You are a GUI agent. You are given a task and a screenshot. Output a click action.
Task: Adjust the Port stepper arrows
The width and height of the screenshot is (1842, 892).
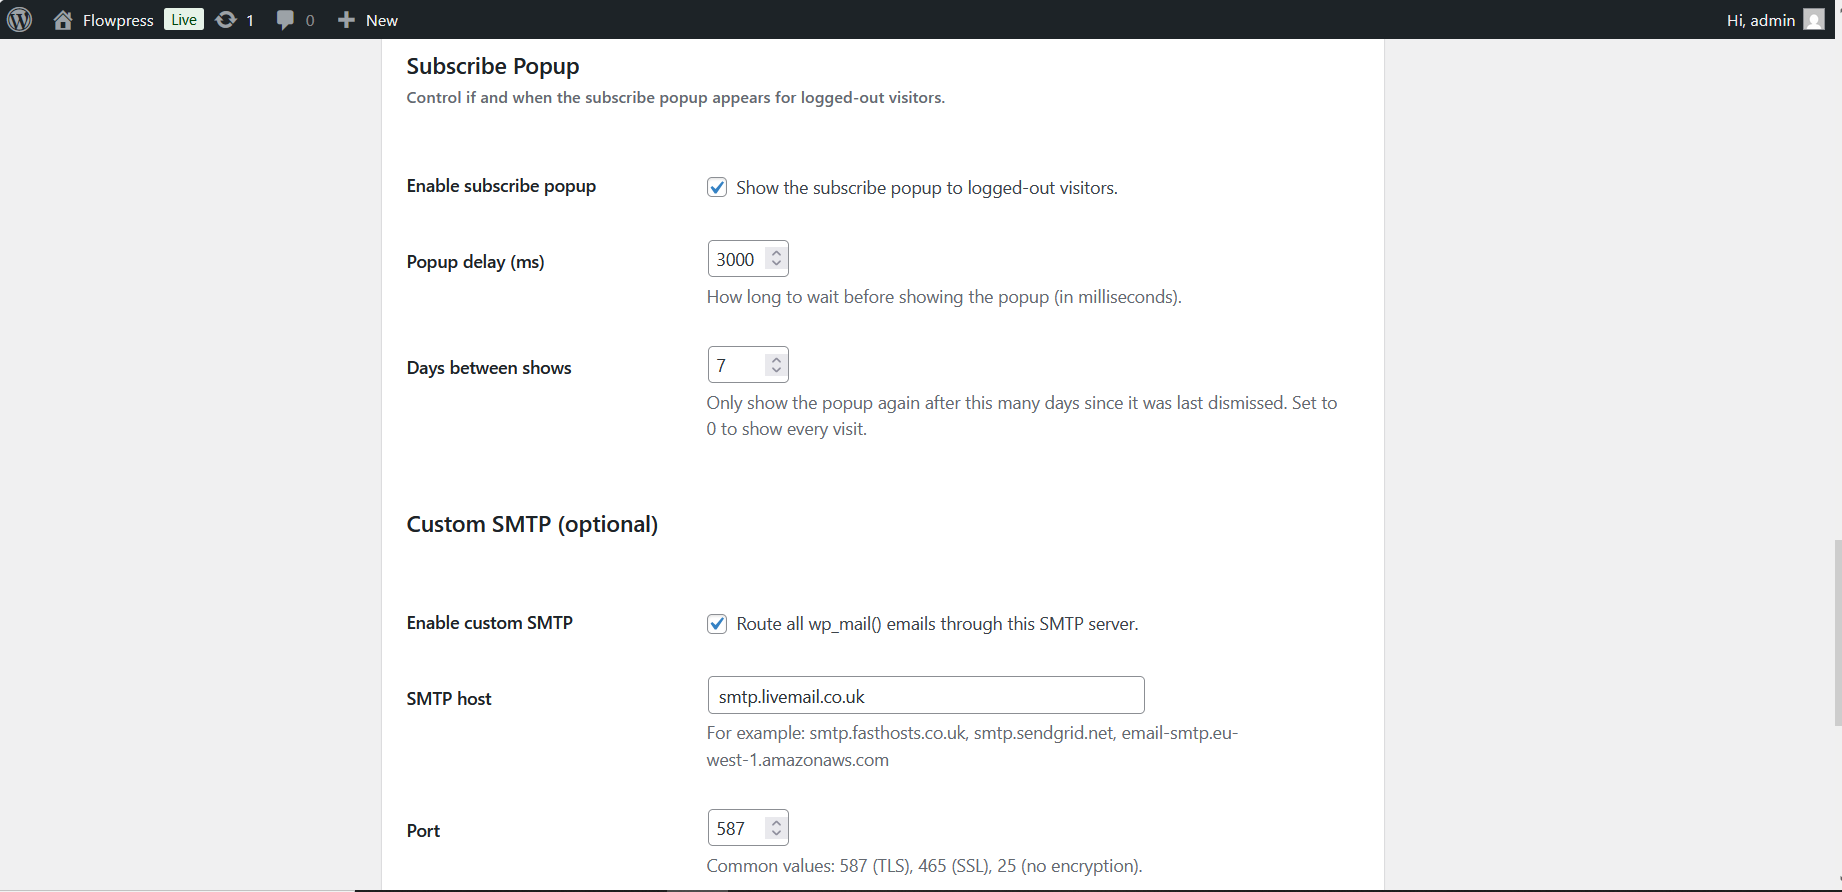click(x=776, y=828)
